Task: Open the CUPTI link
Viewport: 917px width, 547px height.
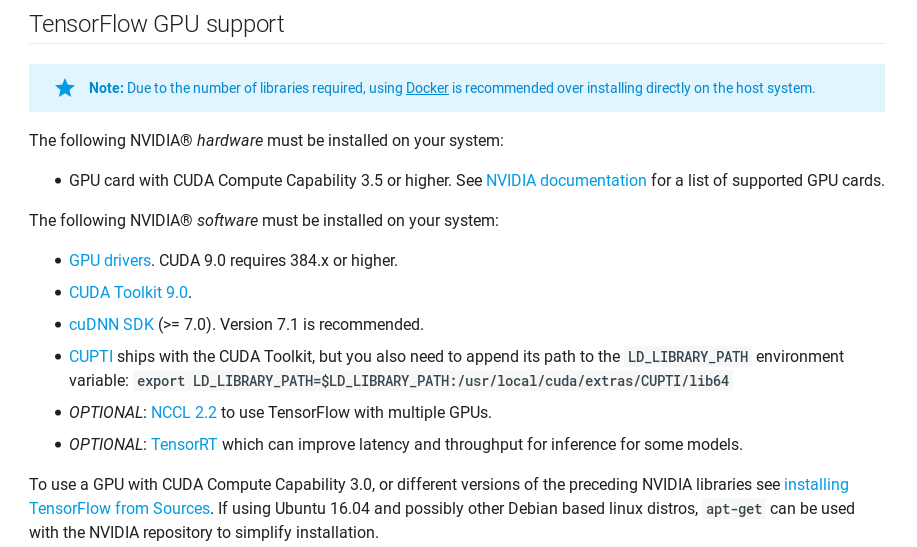Action: click(x=91, y=357)
